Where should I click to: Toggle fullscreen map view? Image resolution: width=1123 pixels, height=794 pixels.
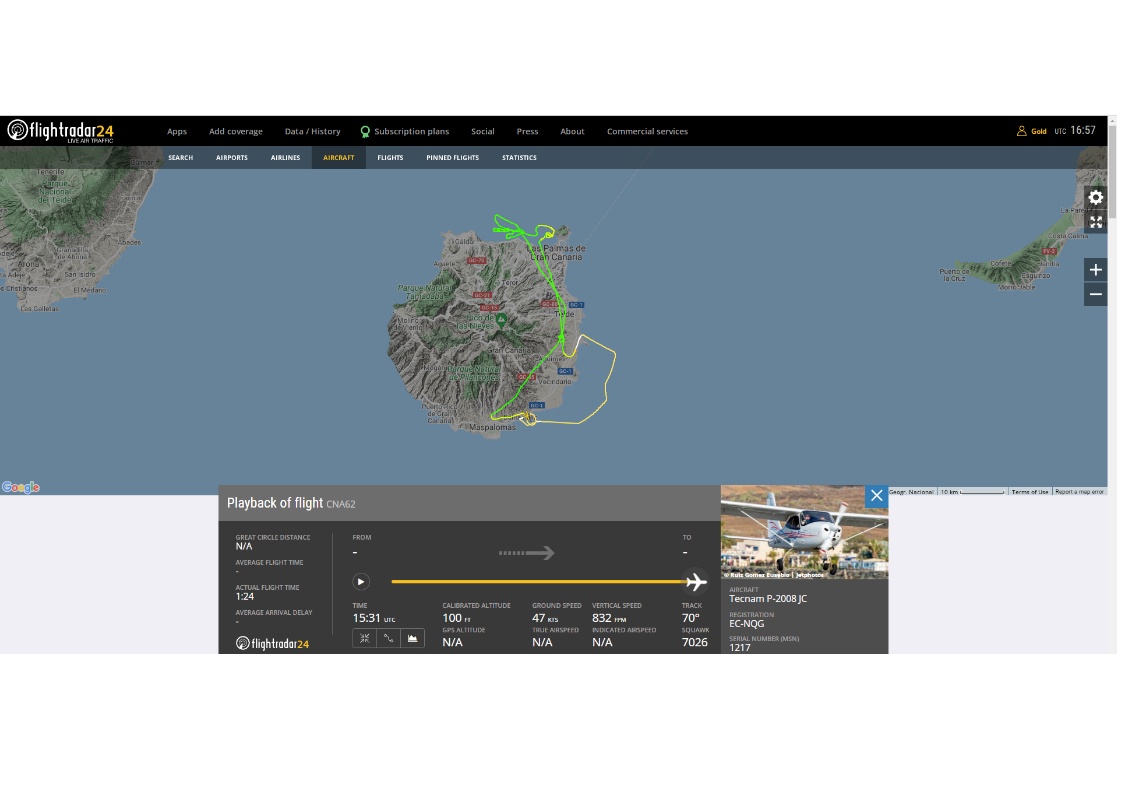1096,223
